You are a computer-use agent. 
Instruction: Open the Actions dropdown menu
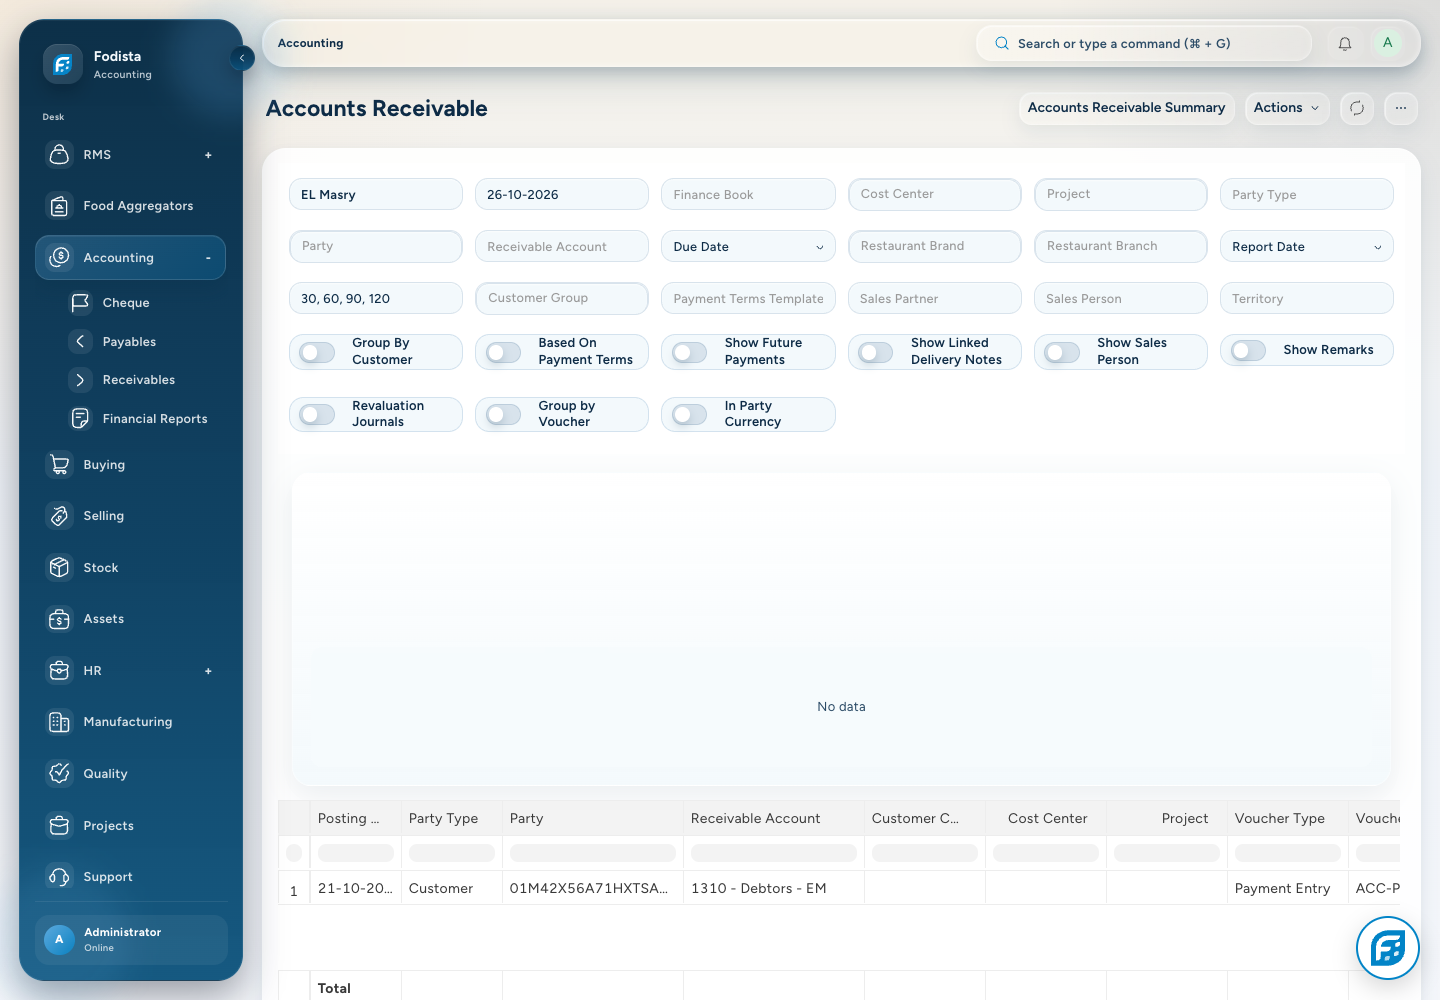coord(1287,108)
